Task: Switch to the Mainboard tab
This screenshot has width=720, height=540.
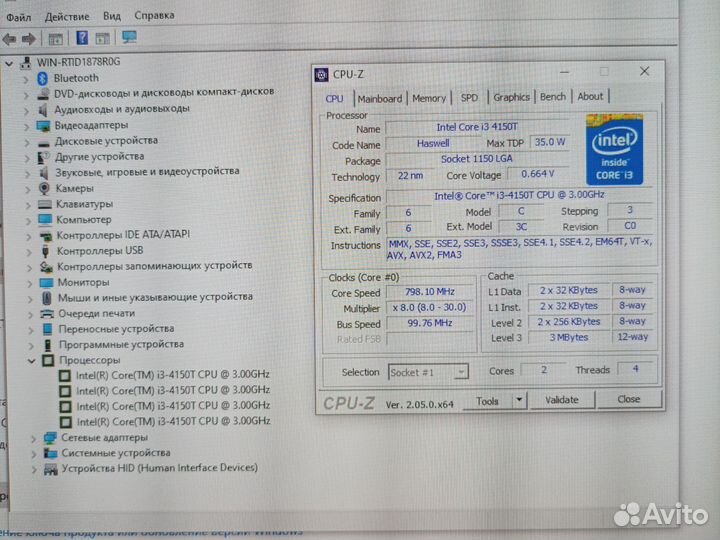Action: (x=380, y=99)
